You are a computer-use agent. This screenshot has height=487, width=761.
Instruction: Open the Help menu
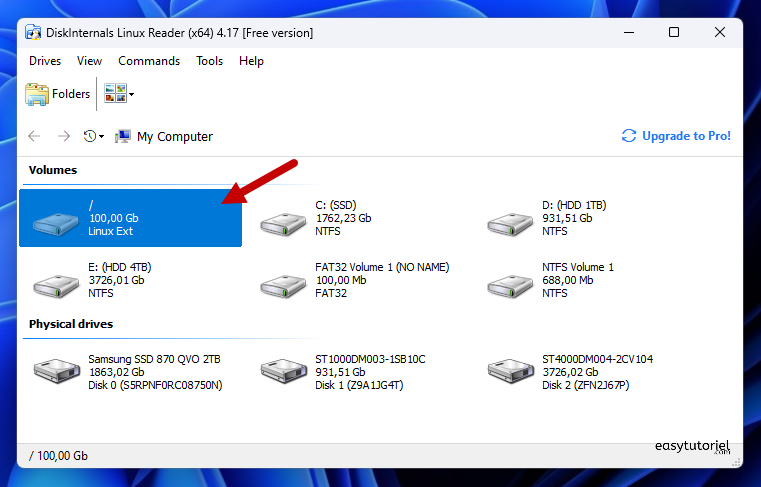pyautogui.click(x=251, y=61)
